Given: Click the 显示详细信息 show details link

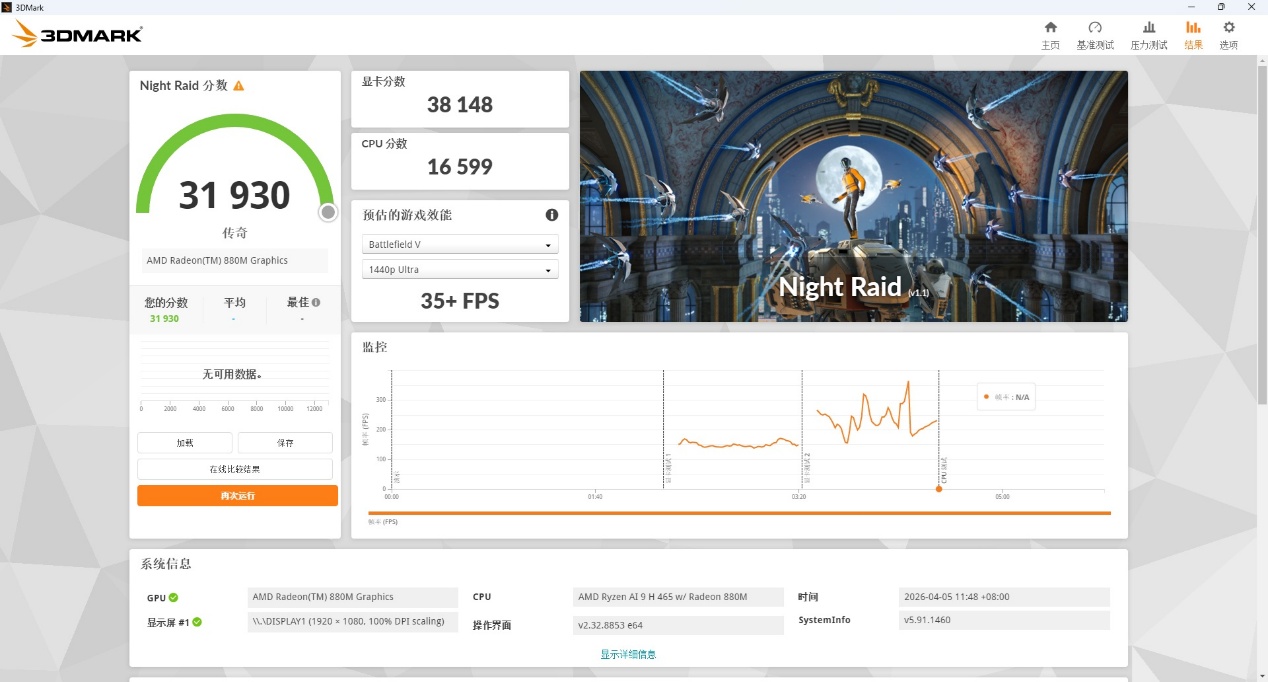Looking at the screenshot, I should click(628, 654).
